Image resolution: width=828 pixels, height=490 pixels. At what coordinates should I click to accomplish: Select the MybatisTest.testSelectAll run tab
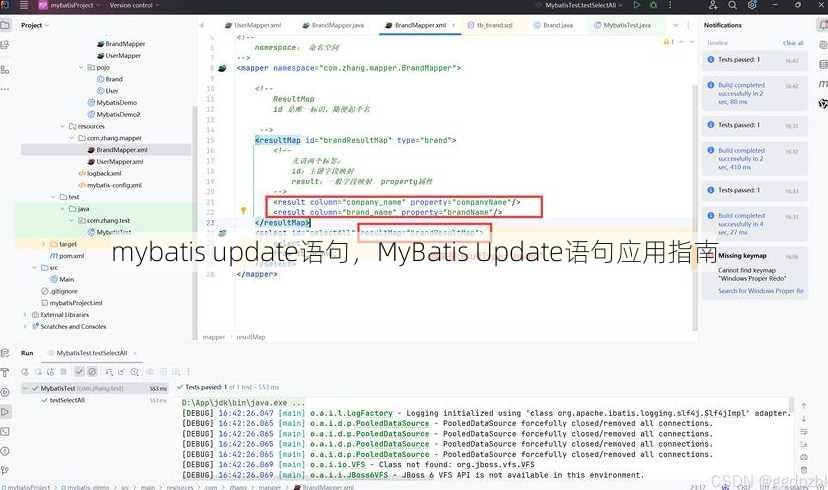click(x=92, y=353)
